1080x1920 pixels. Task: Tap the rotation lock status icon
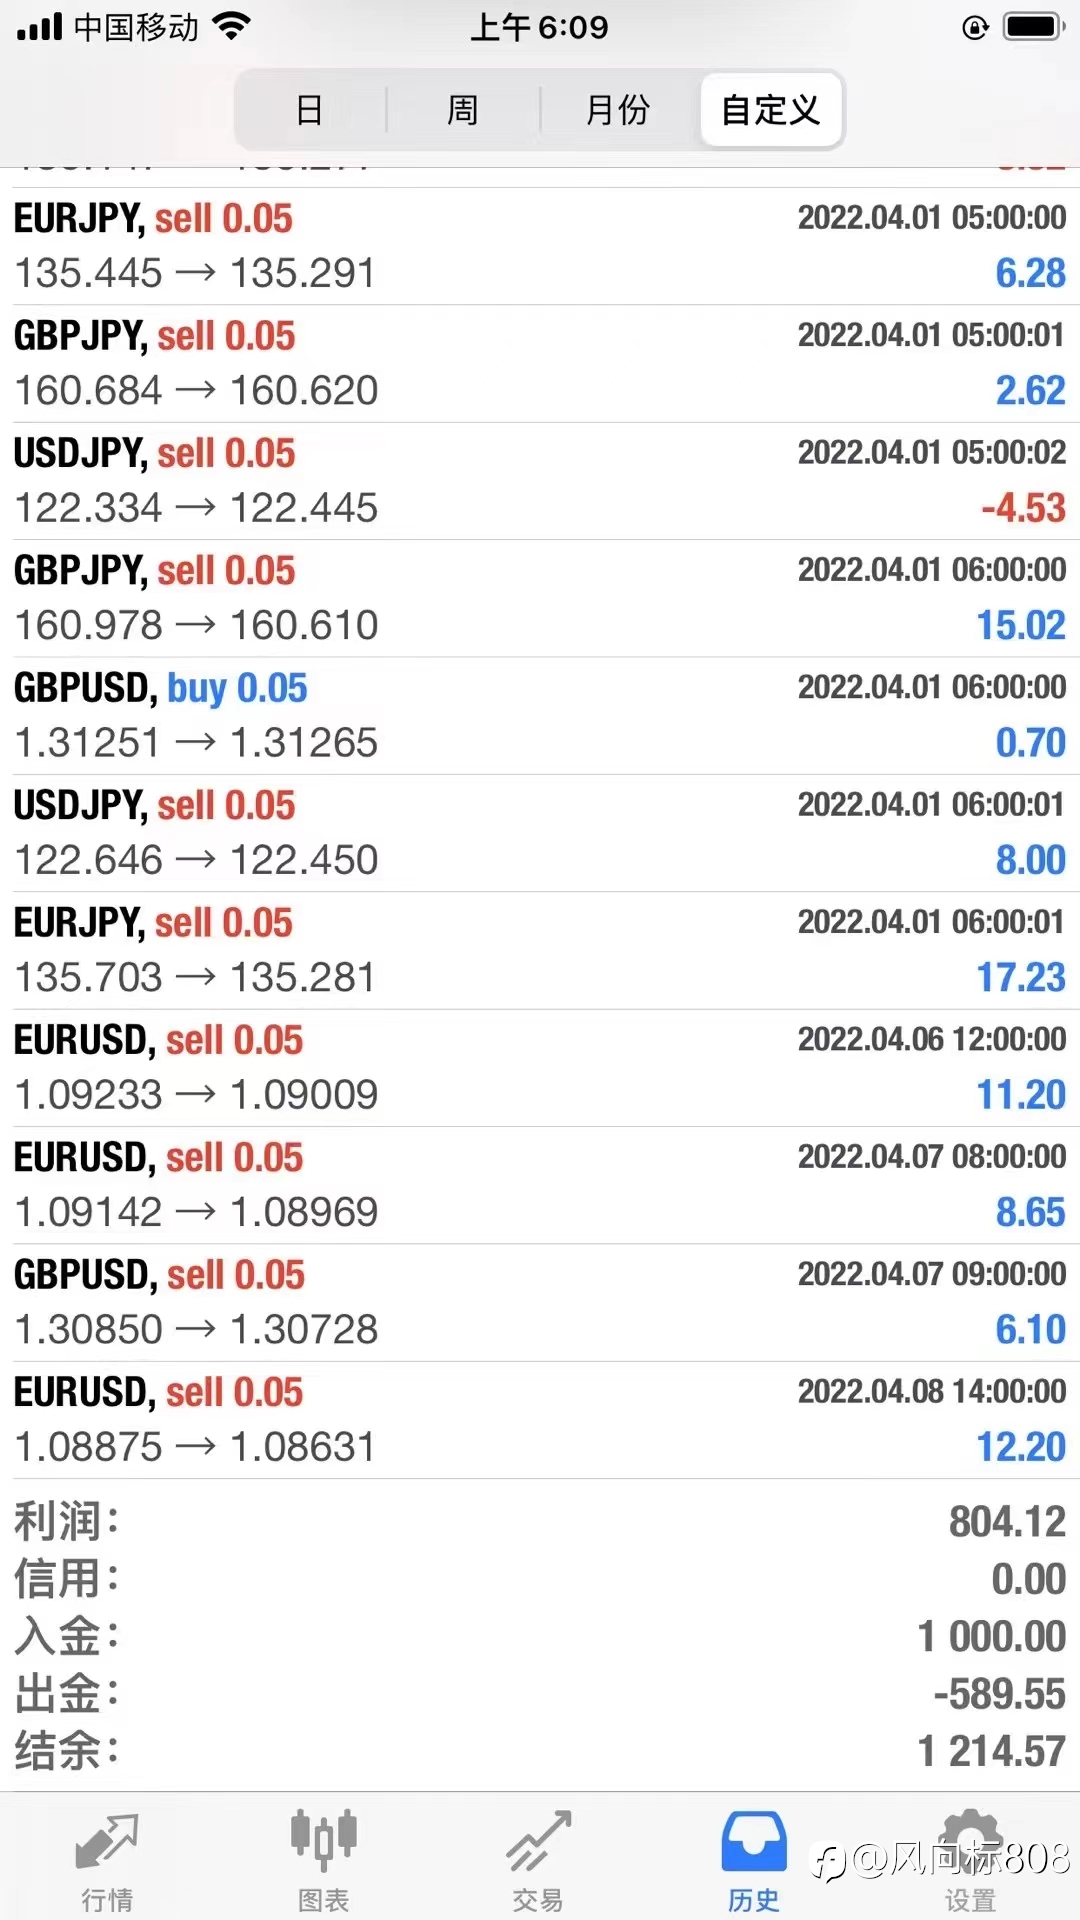(x=975, y=27)
